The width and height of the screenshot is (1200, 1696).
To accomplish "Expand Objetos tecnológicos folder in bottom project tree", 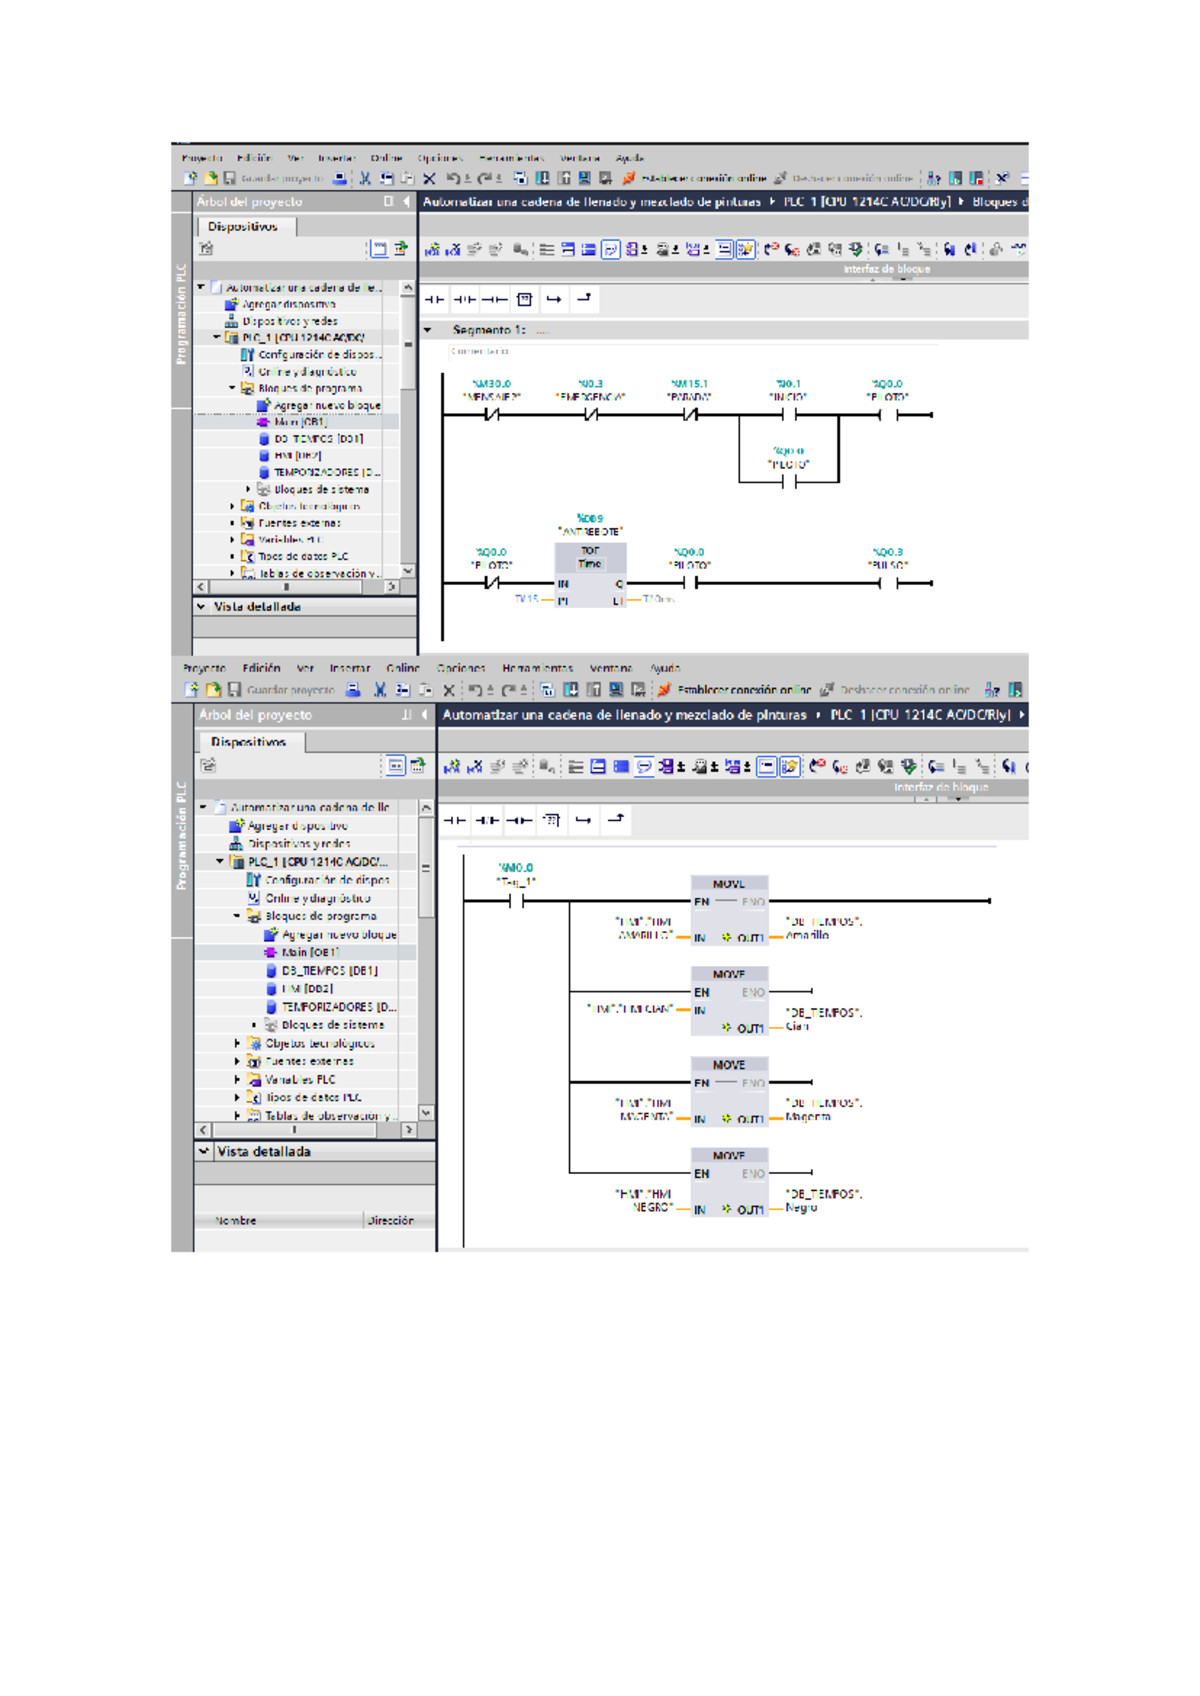I will tap(238, 1043).
